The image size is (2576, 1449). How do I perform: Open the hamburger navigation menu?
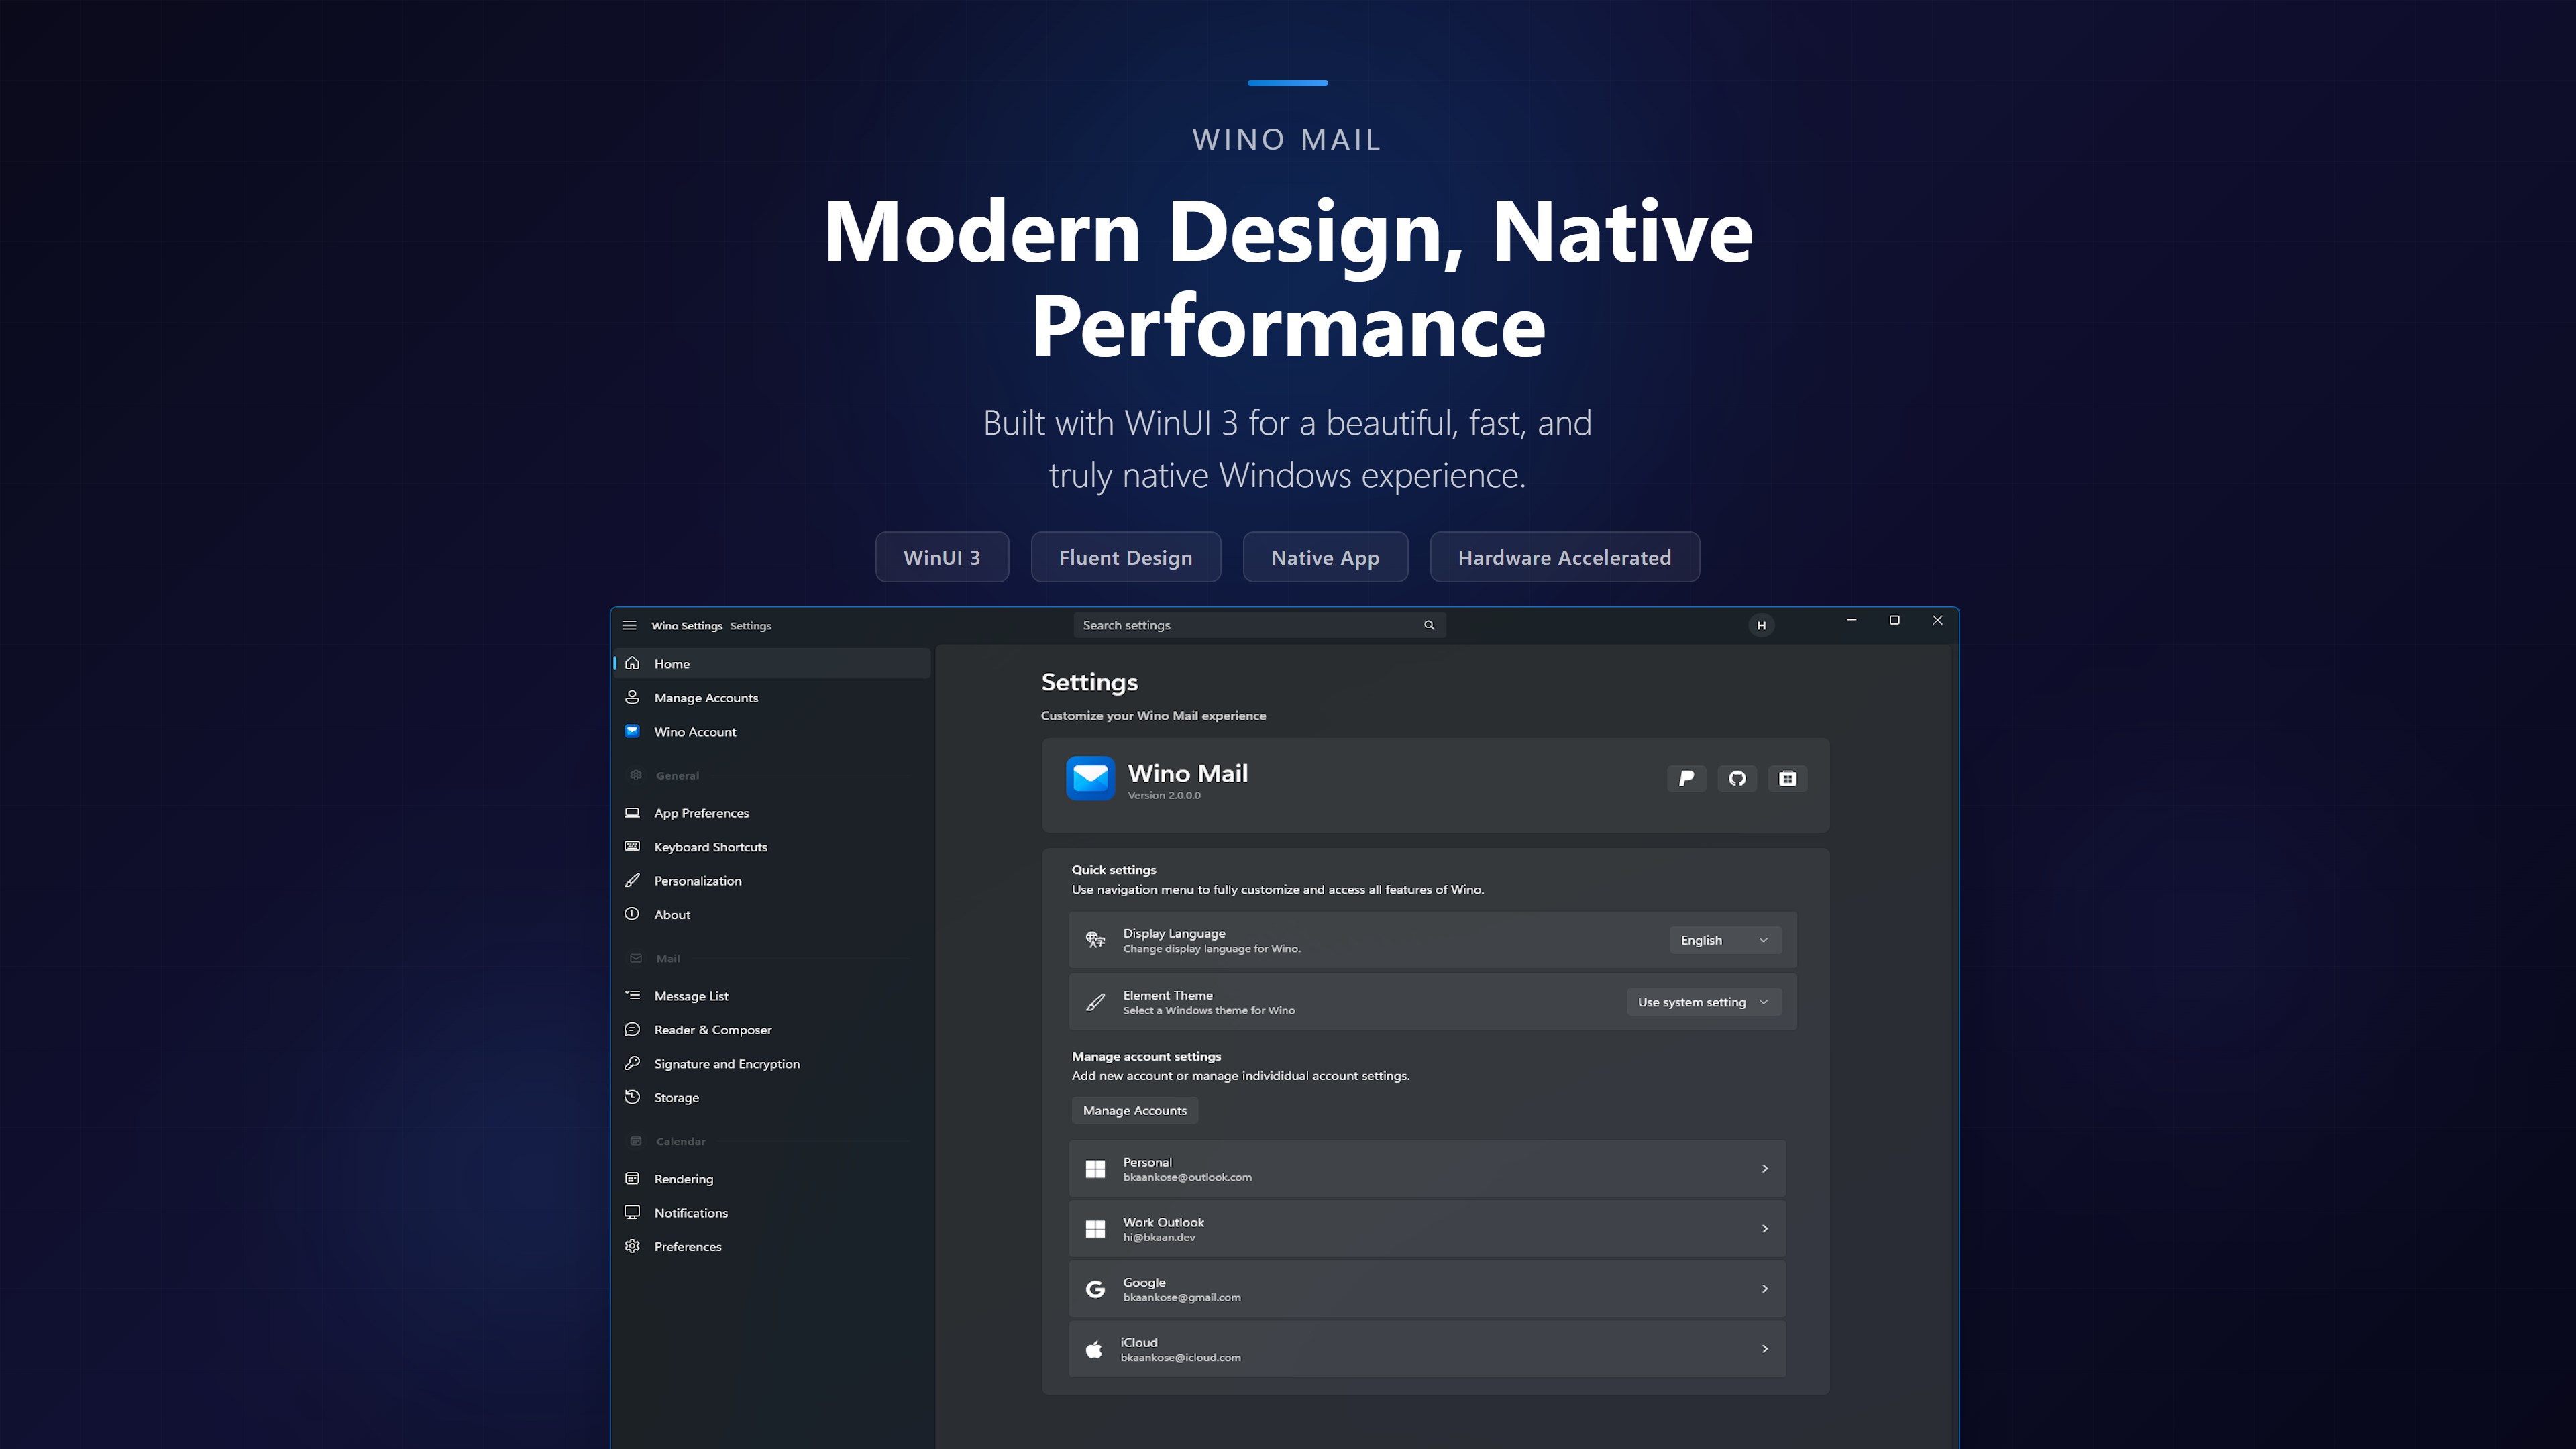629,625
